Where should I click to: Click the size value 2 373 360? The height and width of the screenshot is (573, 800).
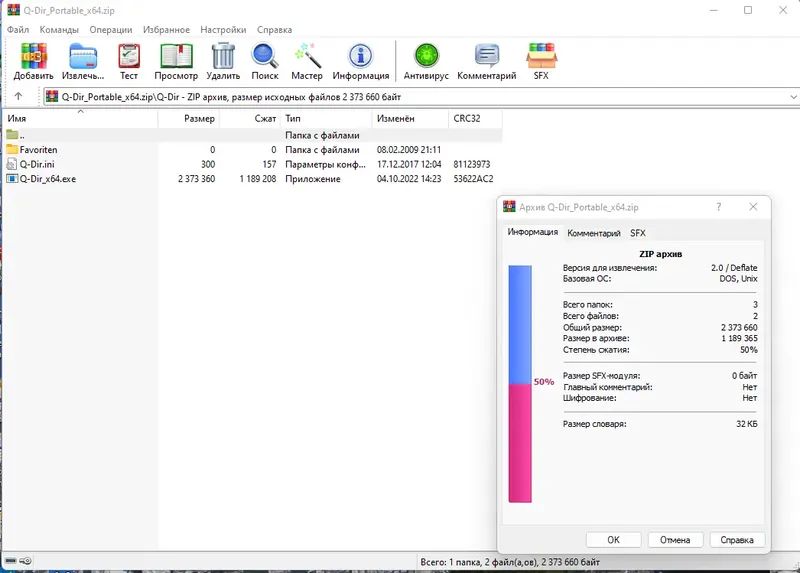pos(196,179)
